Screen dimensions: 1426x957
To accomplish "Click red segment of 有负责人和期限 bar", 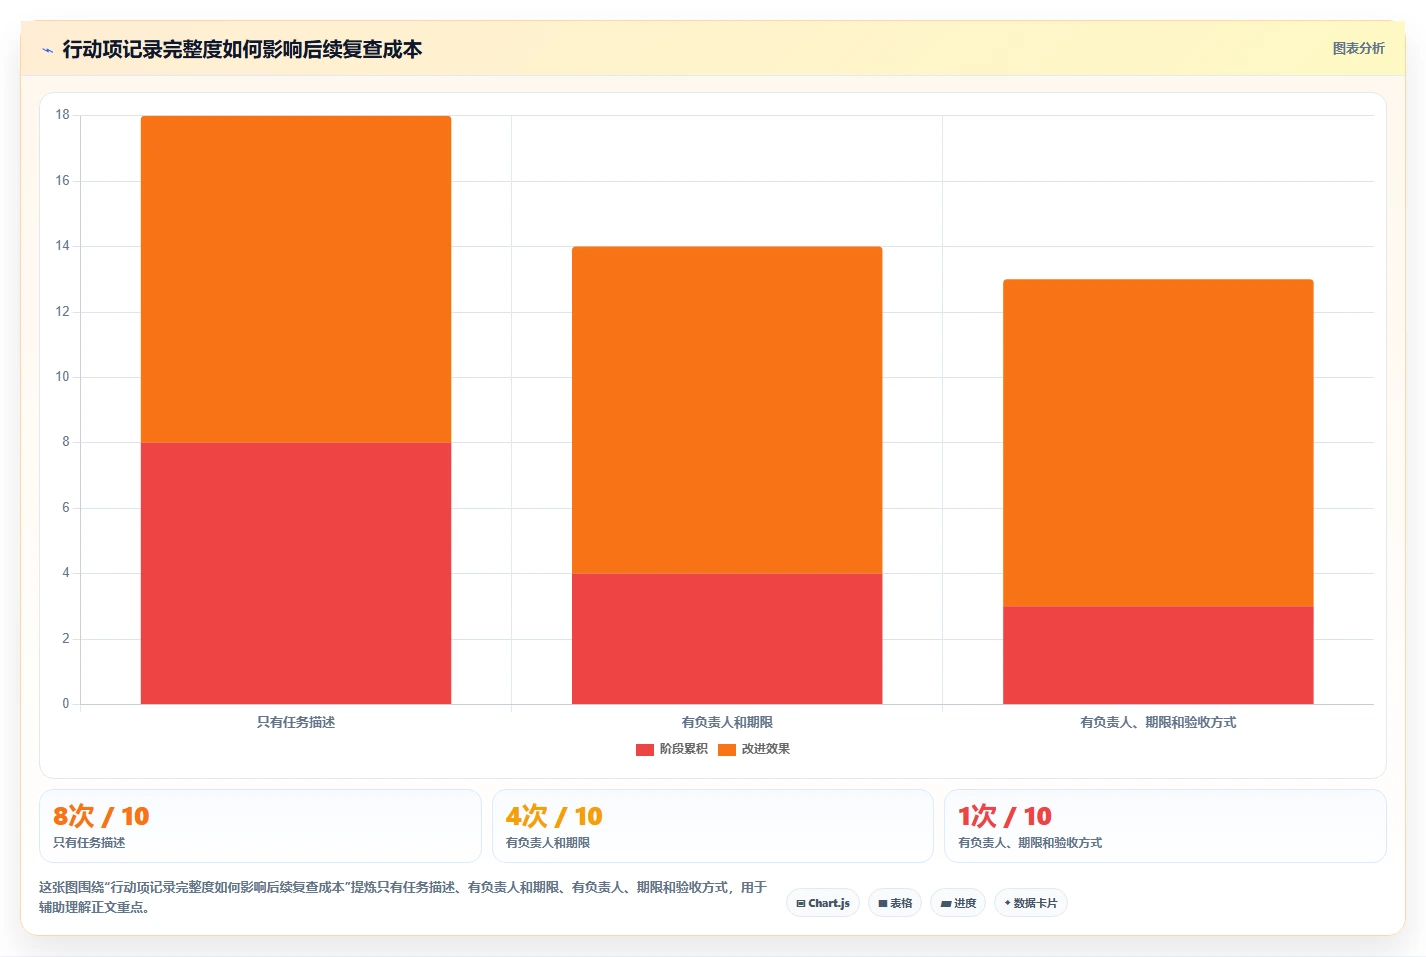I will coord(727,638).
